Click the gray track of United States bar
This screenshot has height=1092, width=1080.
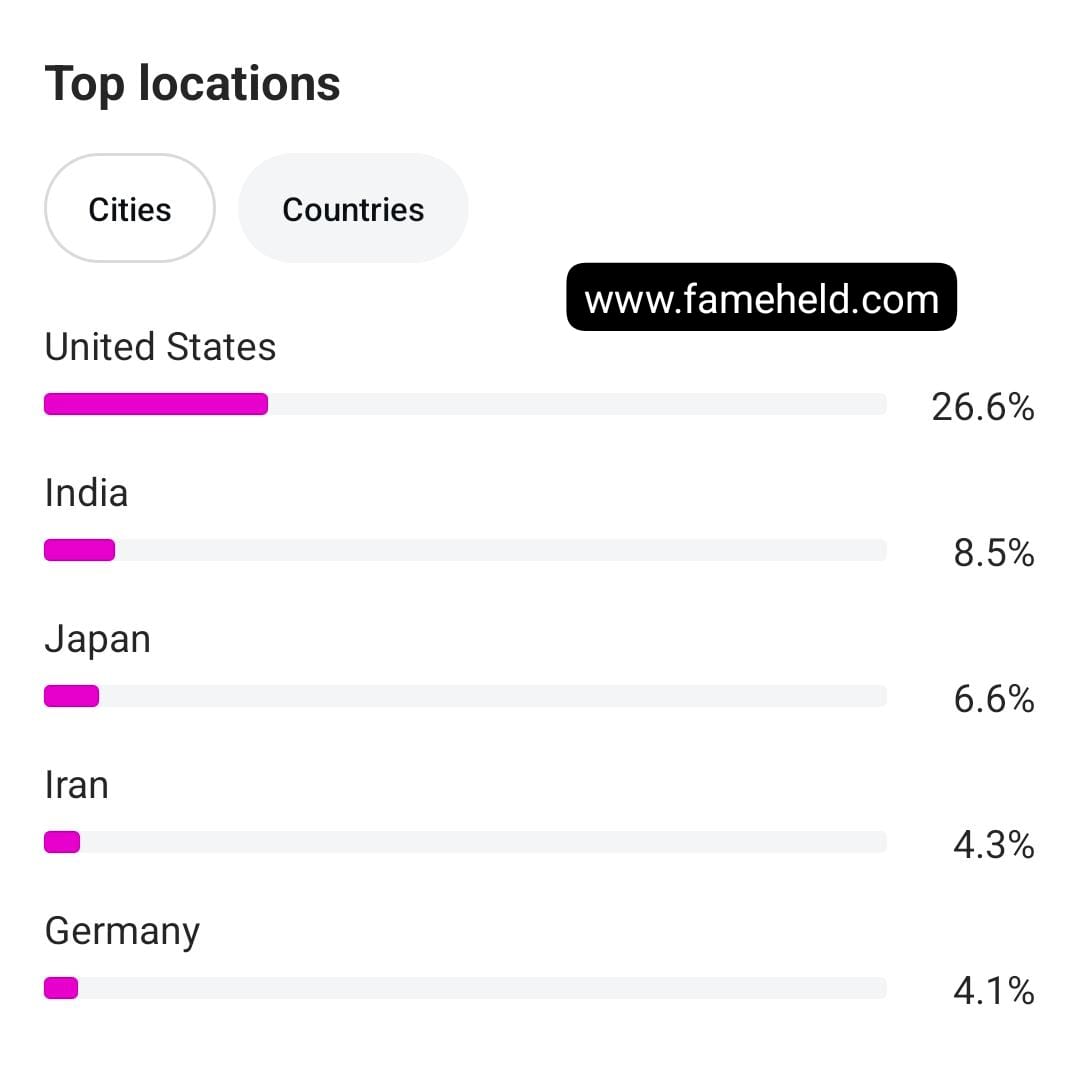pyautogui.click(x=576, y=404)
